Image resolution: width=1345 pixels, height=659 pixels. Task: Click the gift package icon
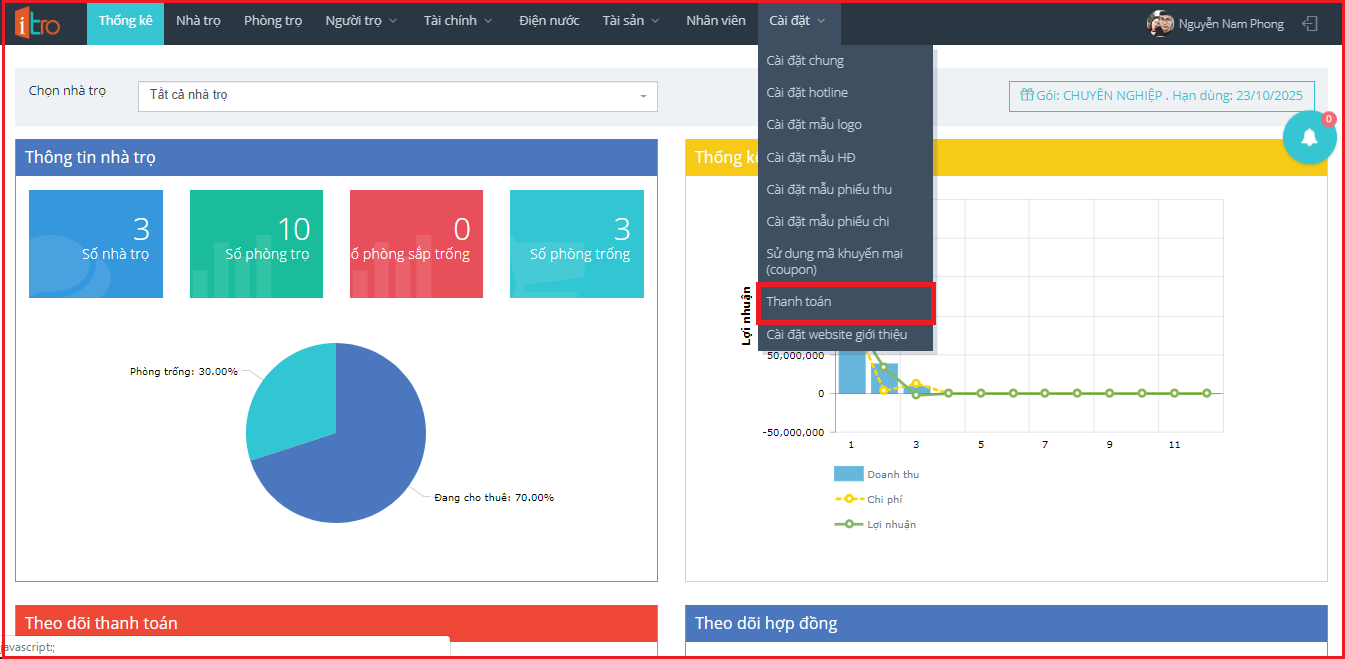(1026, 96)
